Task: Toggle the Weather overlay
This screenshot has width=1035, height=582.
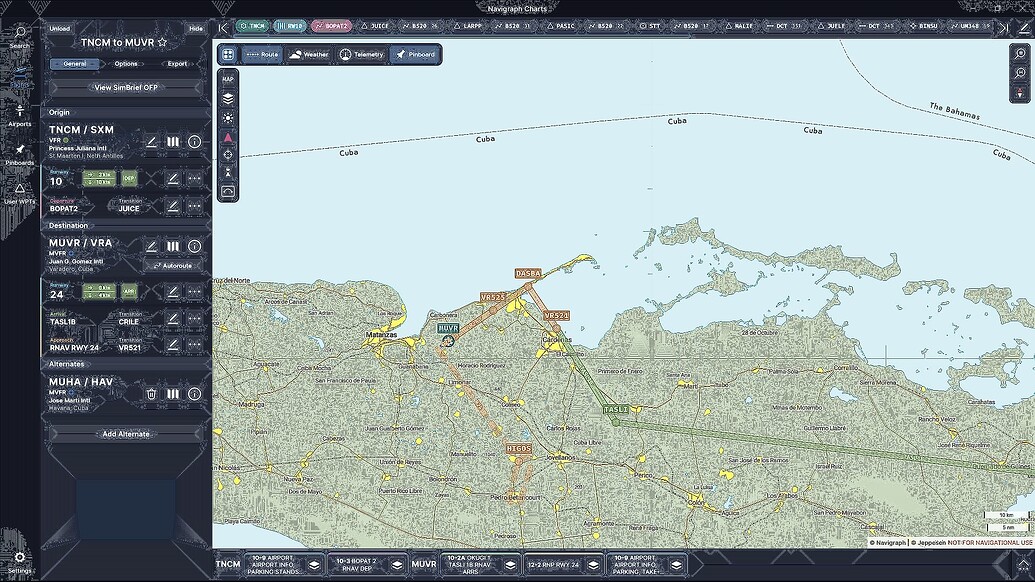Action: 307,55
